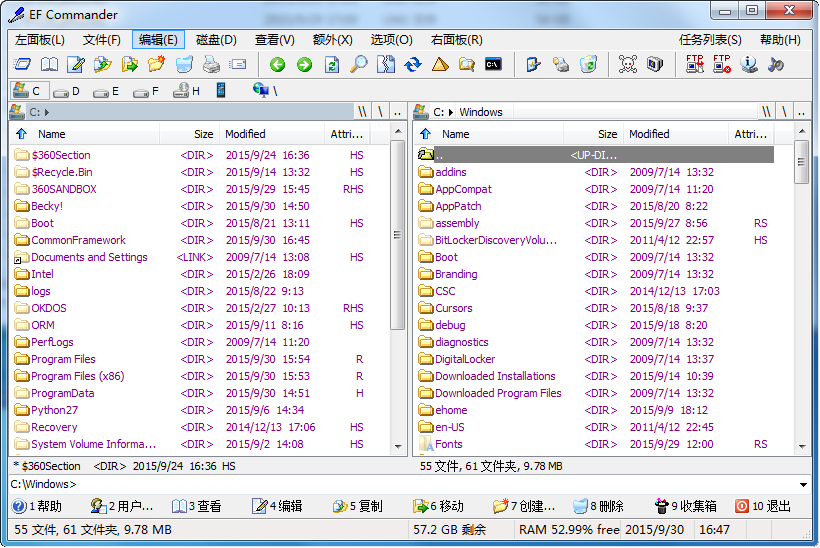Click the 8 删除 function button
The height and width of the screenshot is (548, 820).
tap(599, 506)
